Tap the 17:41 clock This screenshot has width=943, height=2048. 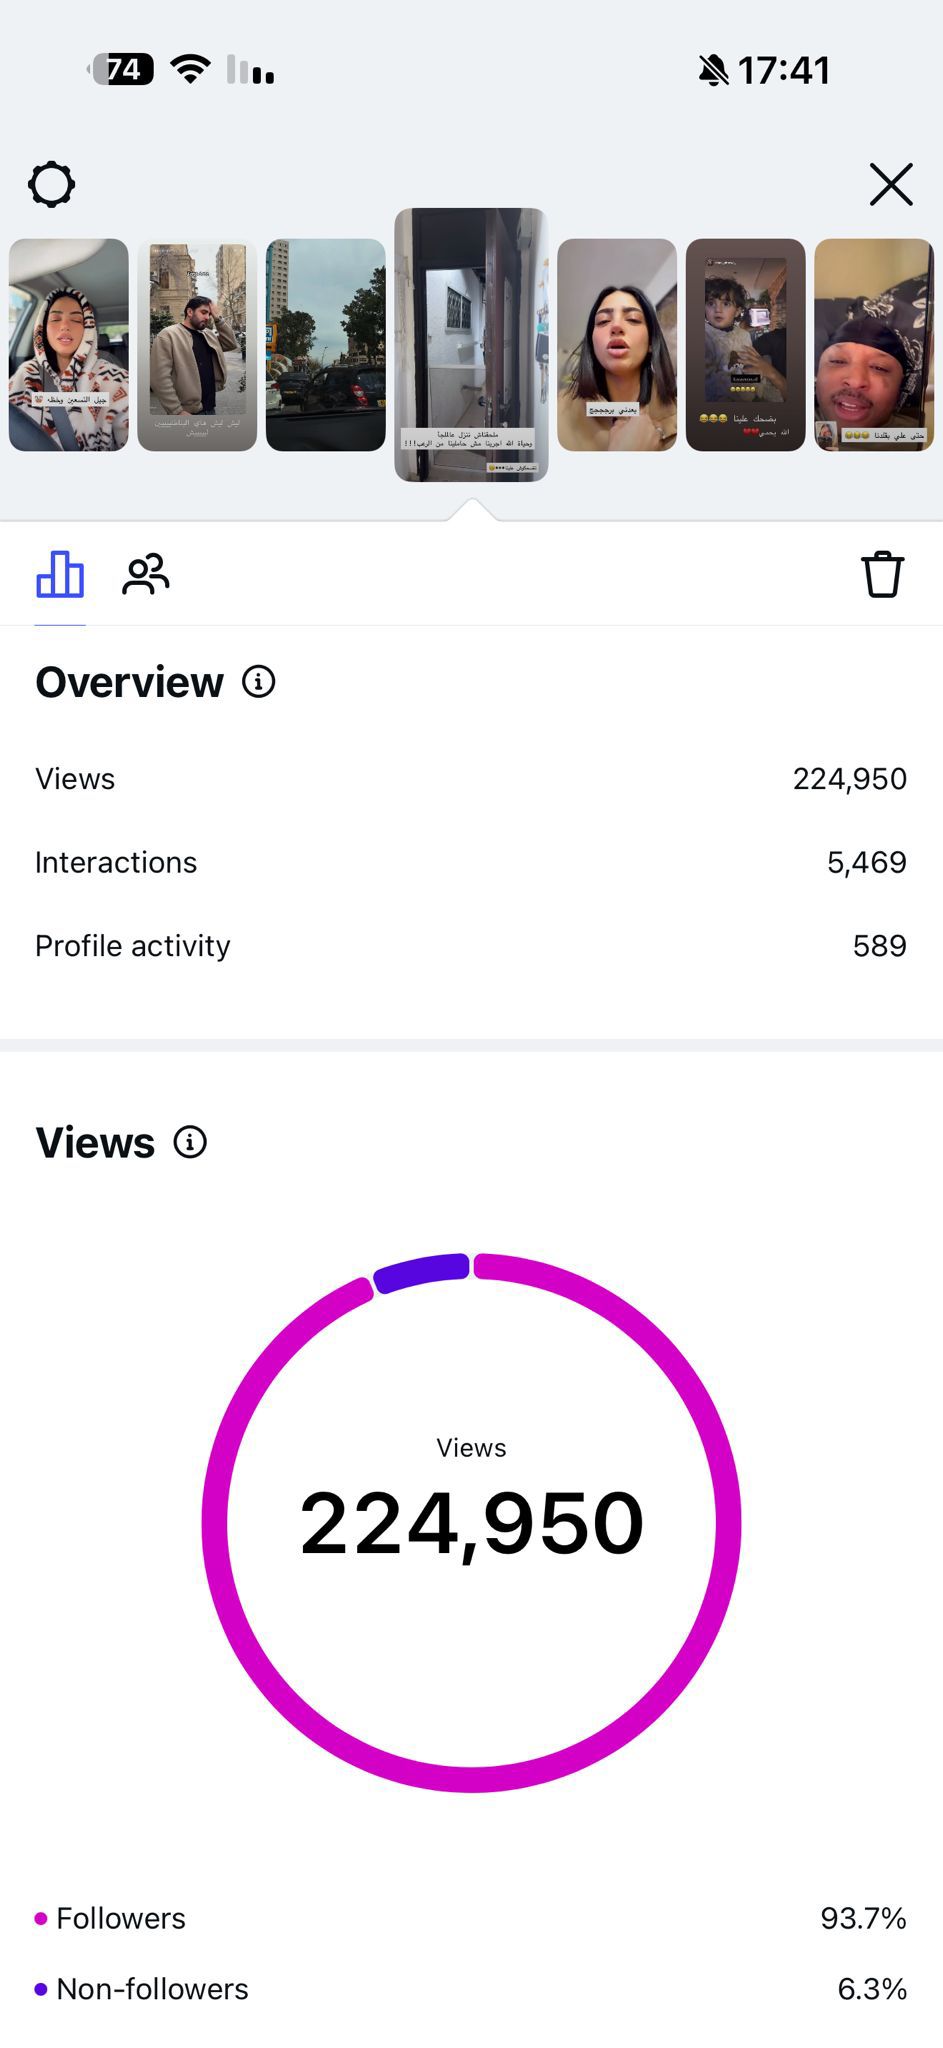tap(784, 70)
